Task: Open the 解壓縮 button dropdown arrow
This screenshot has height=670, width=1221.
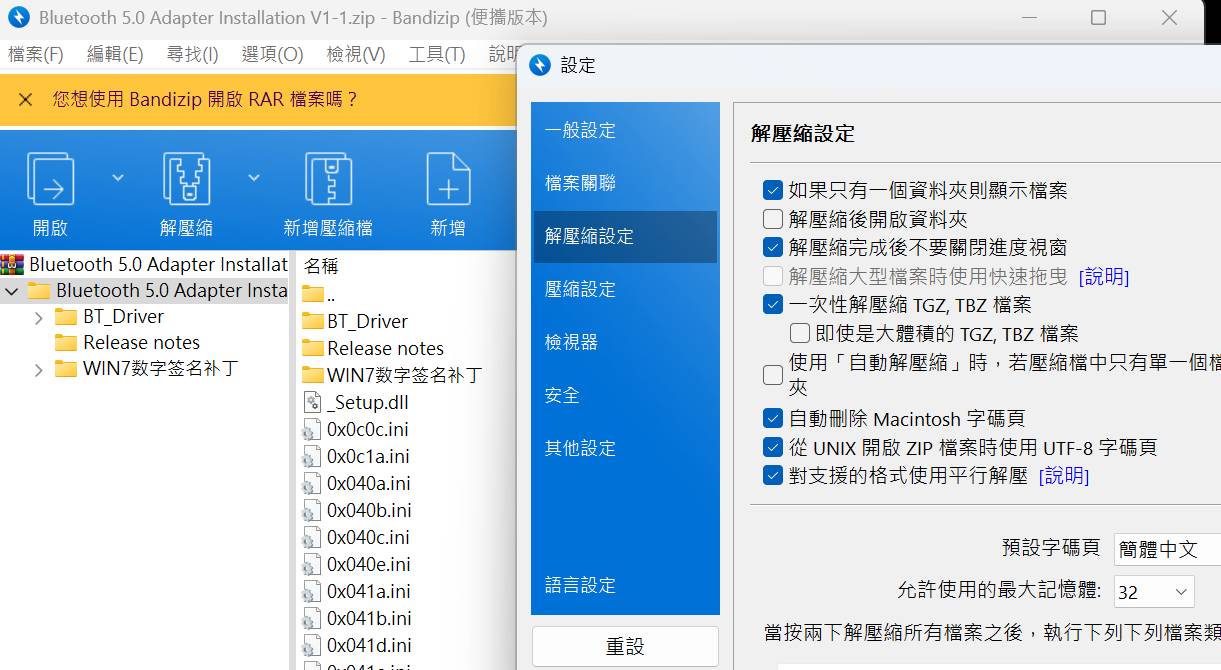Action: (x=254, y=178)
